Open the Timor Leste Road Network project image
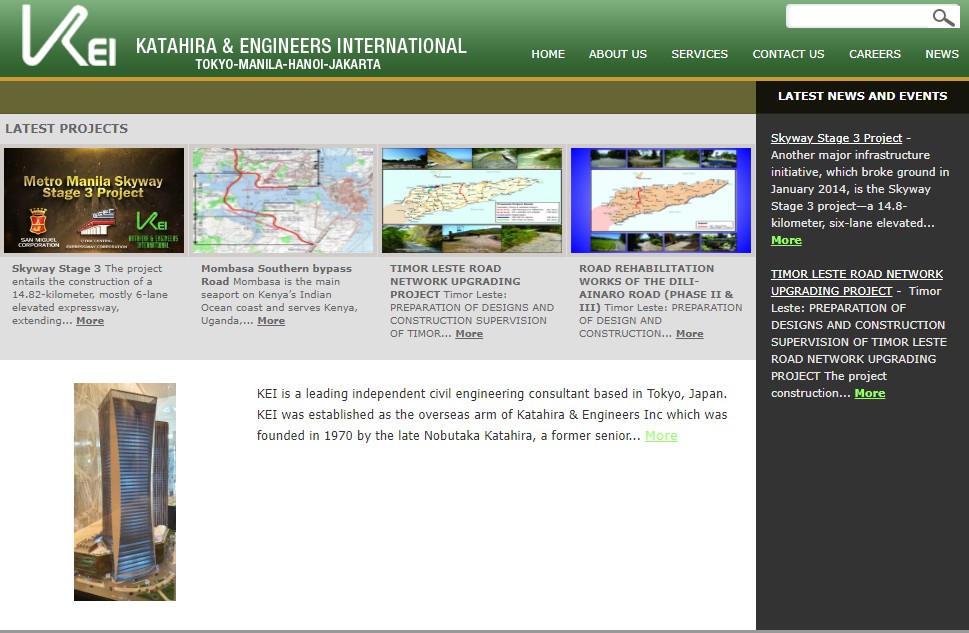The height and width of the screenshot is (633, 969). click(x=471, y=199)
